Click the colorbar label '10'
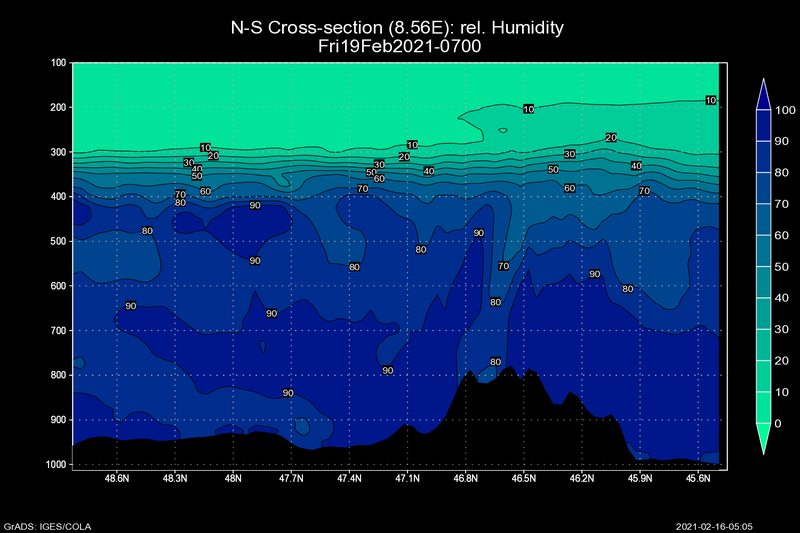 782,392
